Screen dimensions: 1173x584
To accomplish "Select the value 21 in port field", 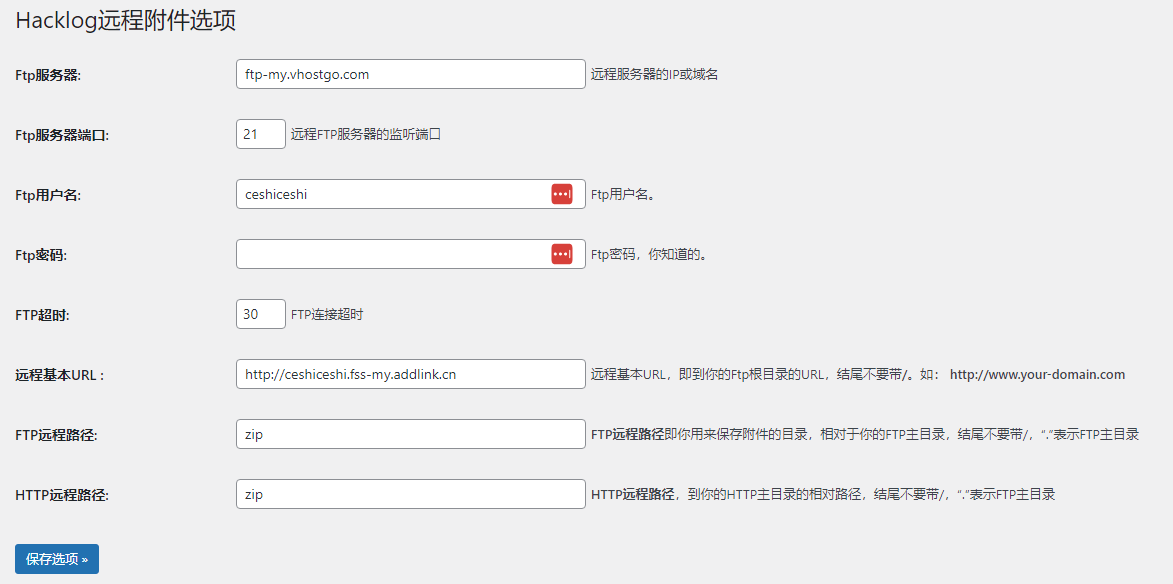I will [x=250, y=133].
